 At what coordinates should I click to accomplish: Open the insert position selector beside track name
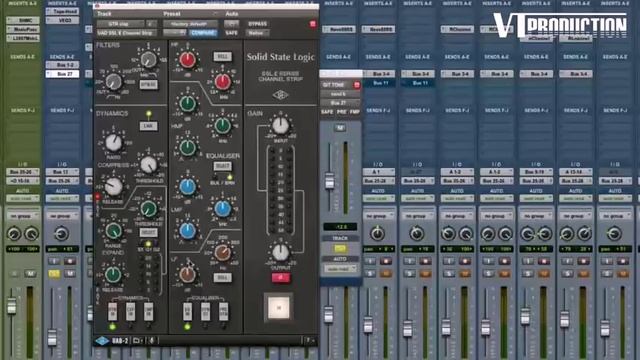pyautogui.click(x=151, y=24)
